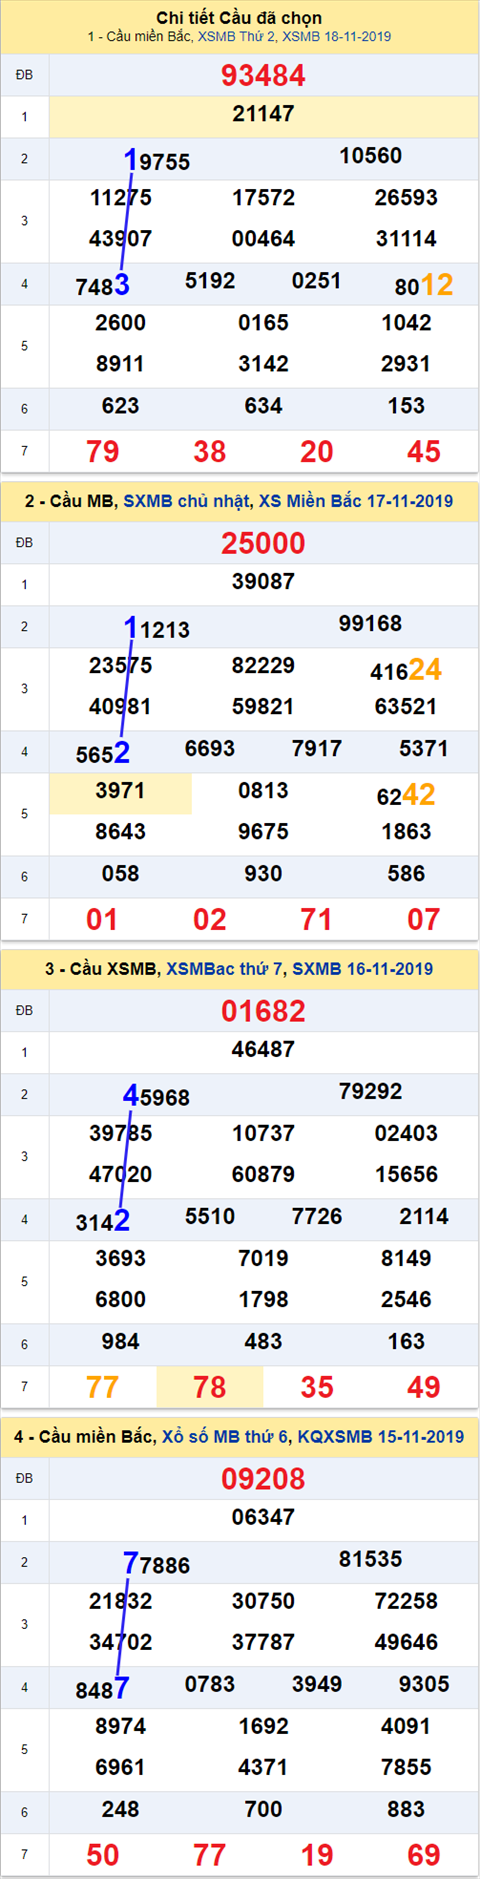Select the number 00464
Viewport: 480px width, 1879px height.
[x=263, y=239]
